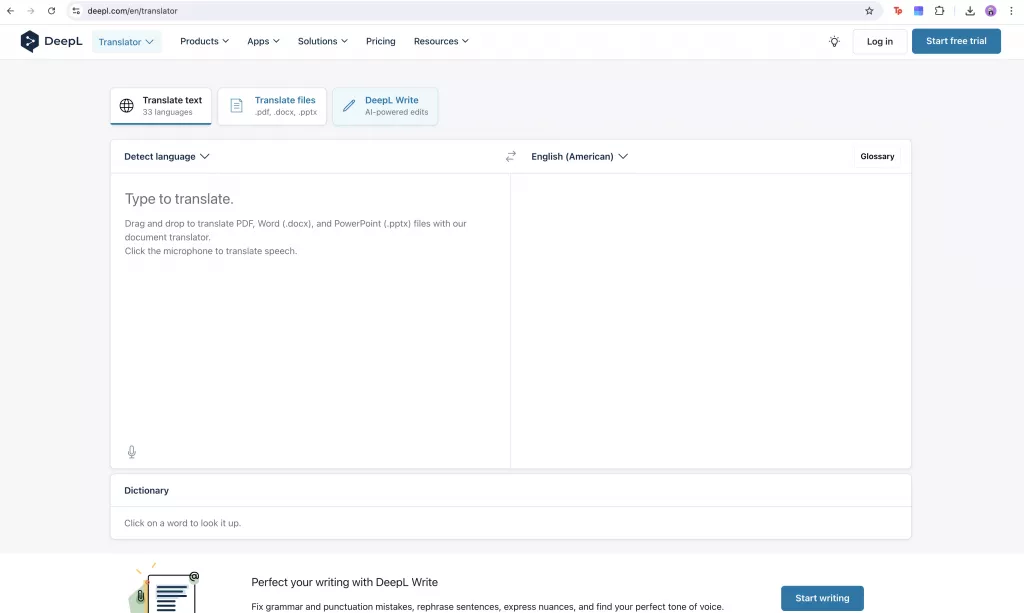Open the browser three-dot menu

point(1011,11)
